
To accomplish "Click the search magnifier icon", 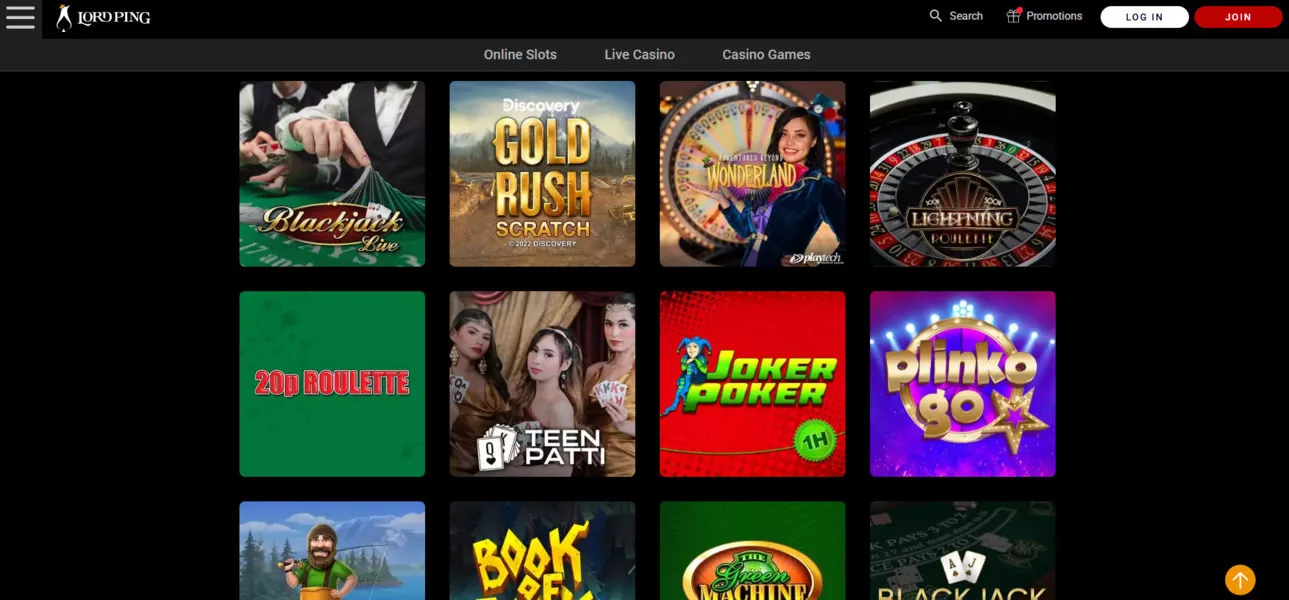I will click(x=936, y=16).
